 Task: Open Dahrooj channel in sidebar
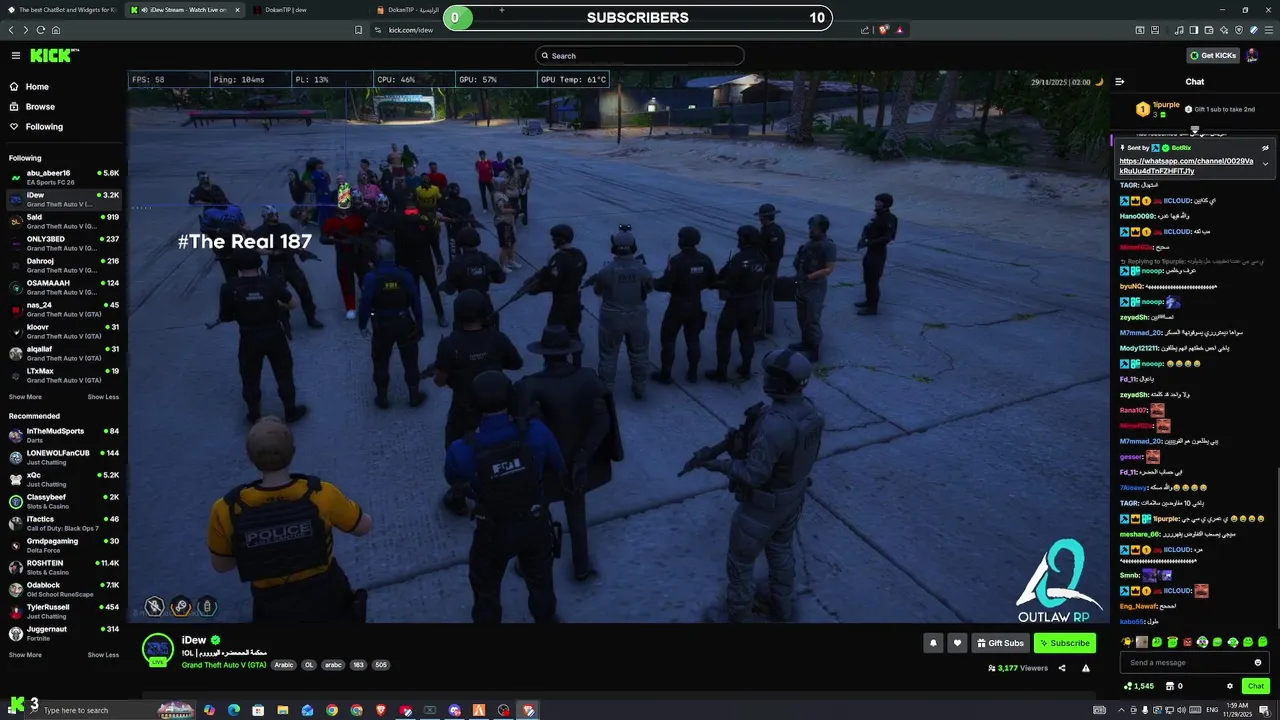pos(64,265)
